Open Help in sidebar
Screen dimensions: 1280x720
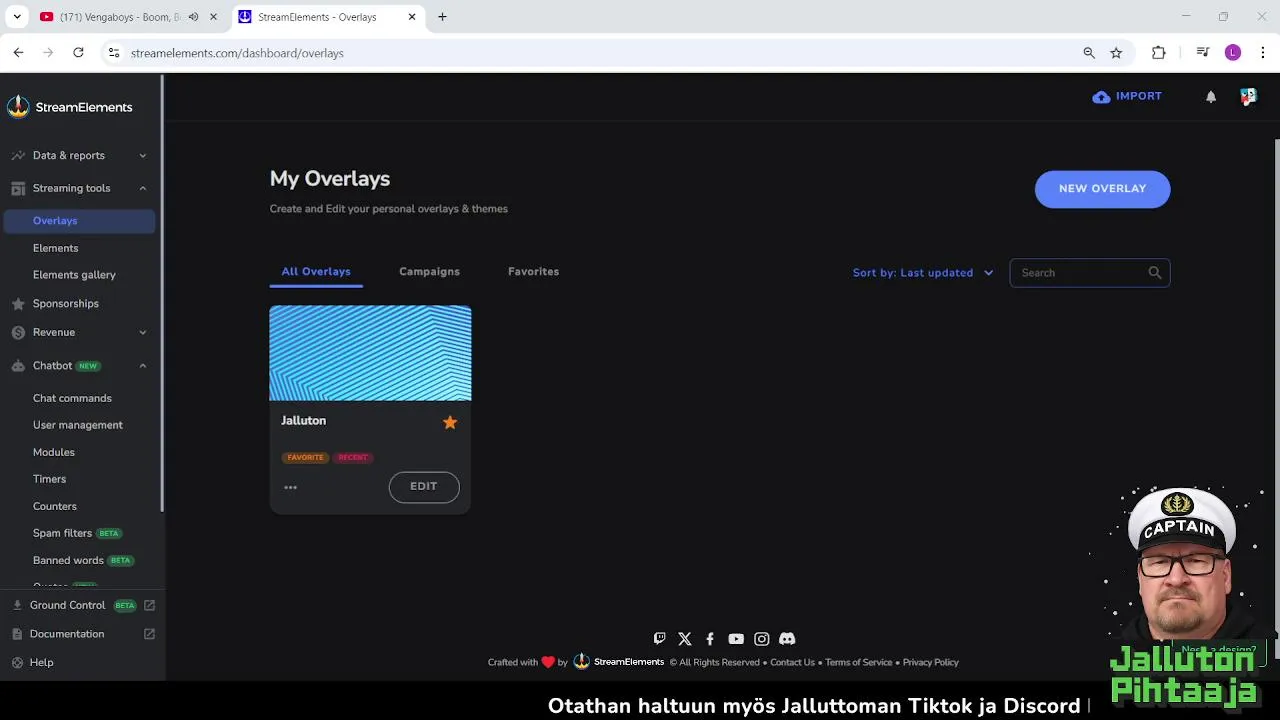tap(41, 663)
